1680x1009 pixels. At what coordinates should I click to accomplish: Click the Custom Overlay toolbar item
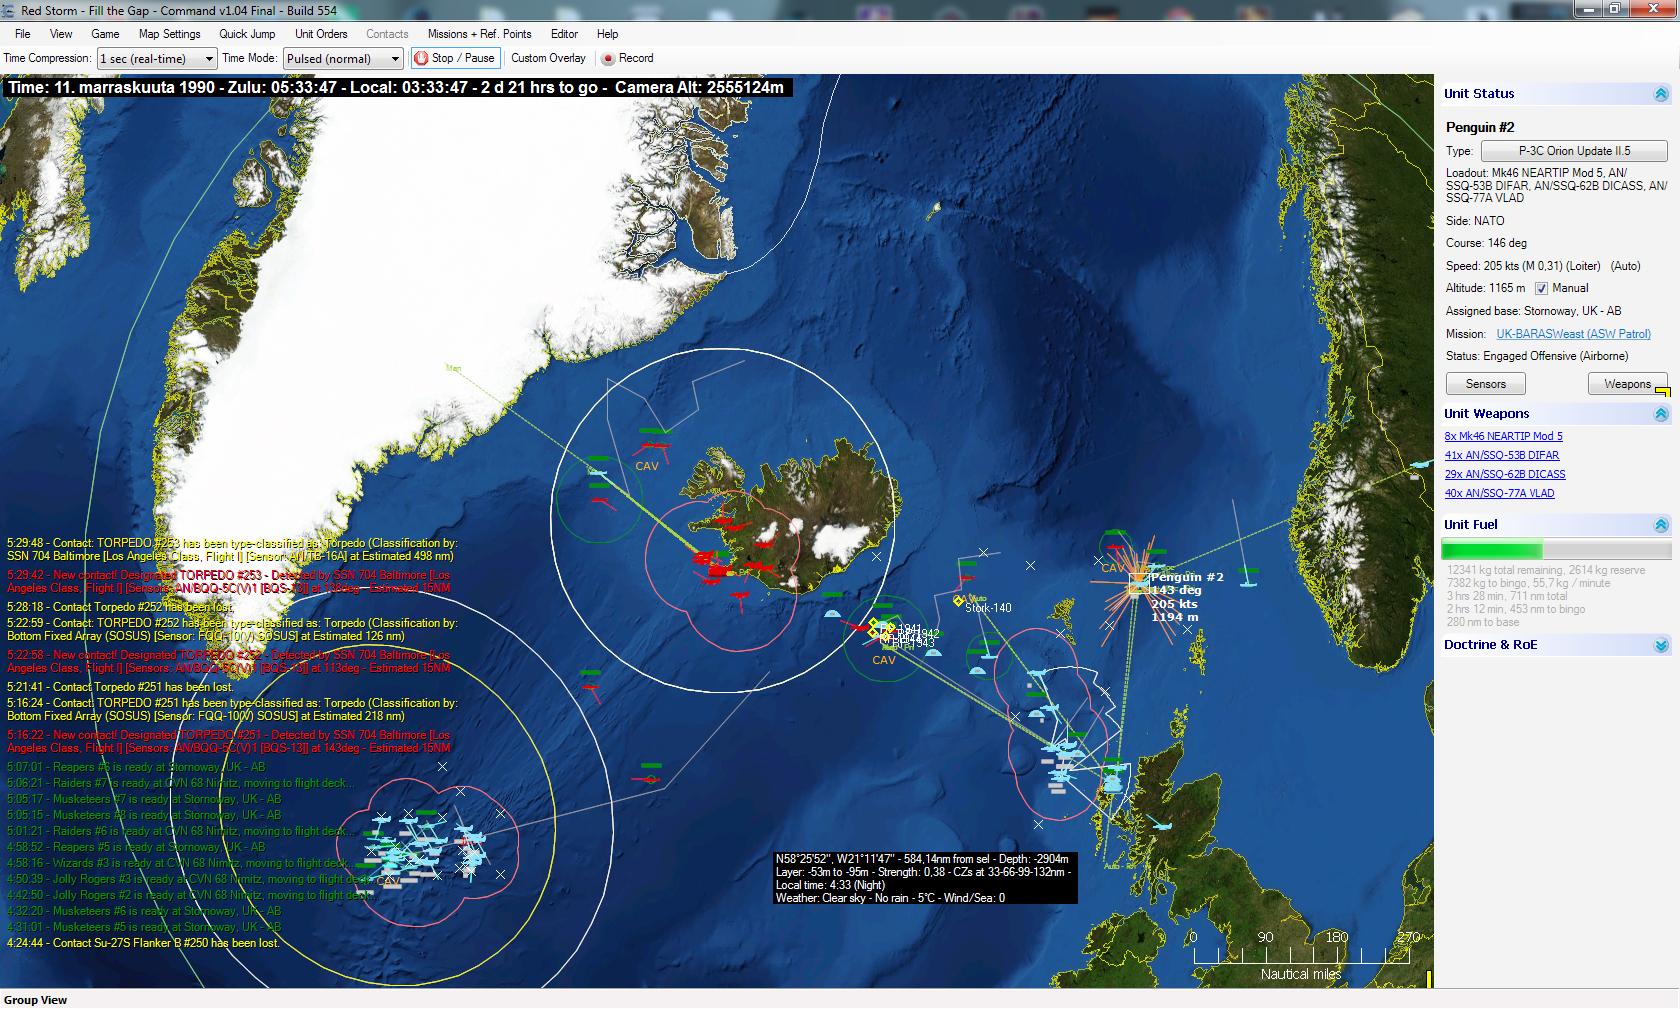tap(548, 58)
